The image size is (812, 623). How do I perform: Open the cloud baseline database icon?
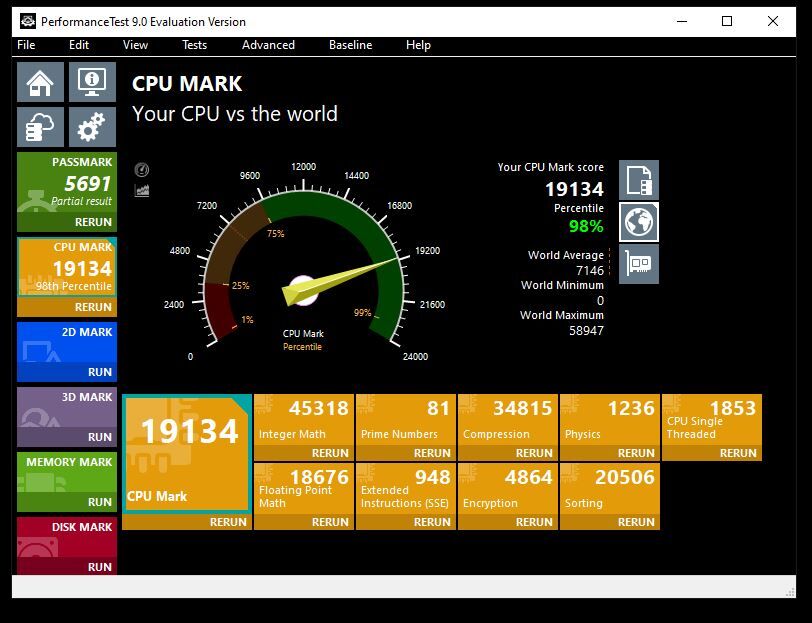click(x=40, y=127)
